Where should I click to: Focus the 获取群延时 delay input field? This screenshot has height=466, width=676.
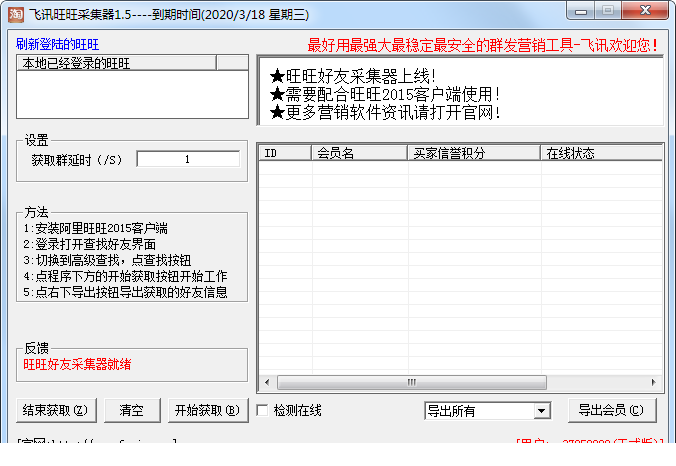[188, 159]
